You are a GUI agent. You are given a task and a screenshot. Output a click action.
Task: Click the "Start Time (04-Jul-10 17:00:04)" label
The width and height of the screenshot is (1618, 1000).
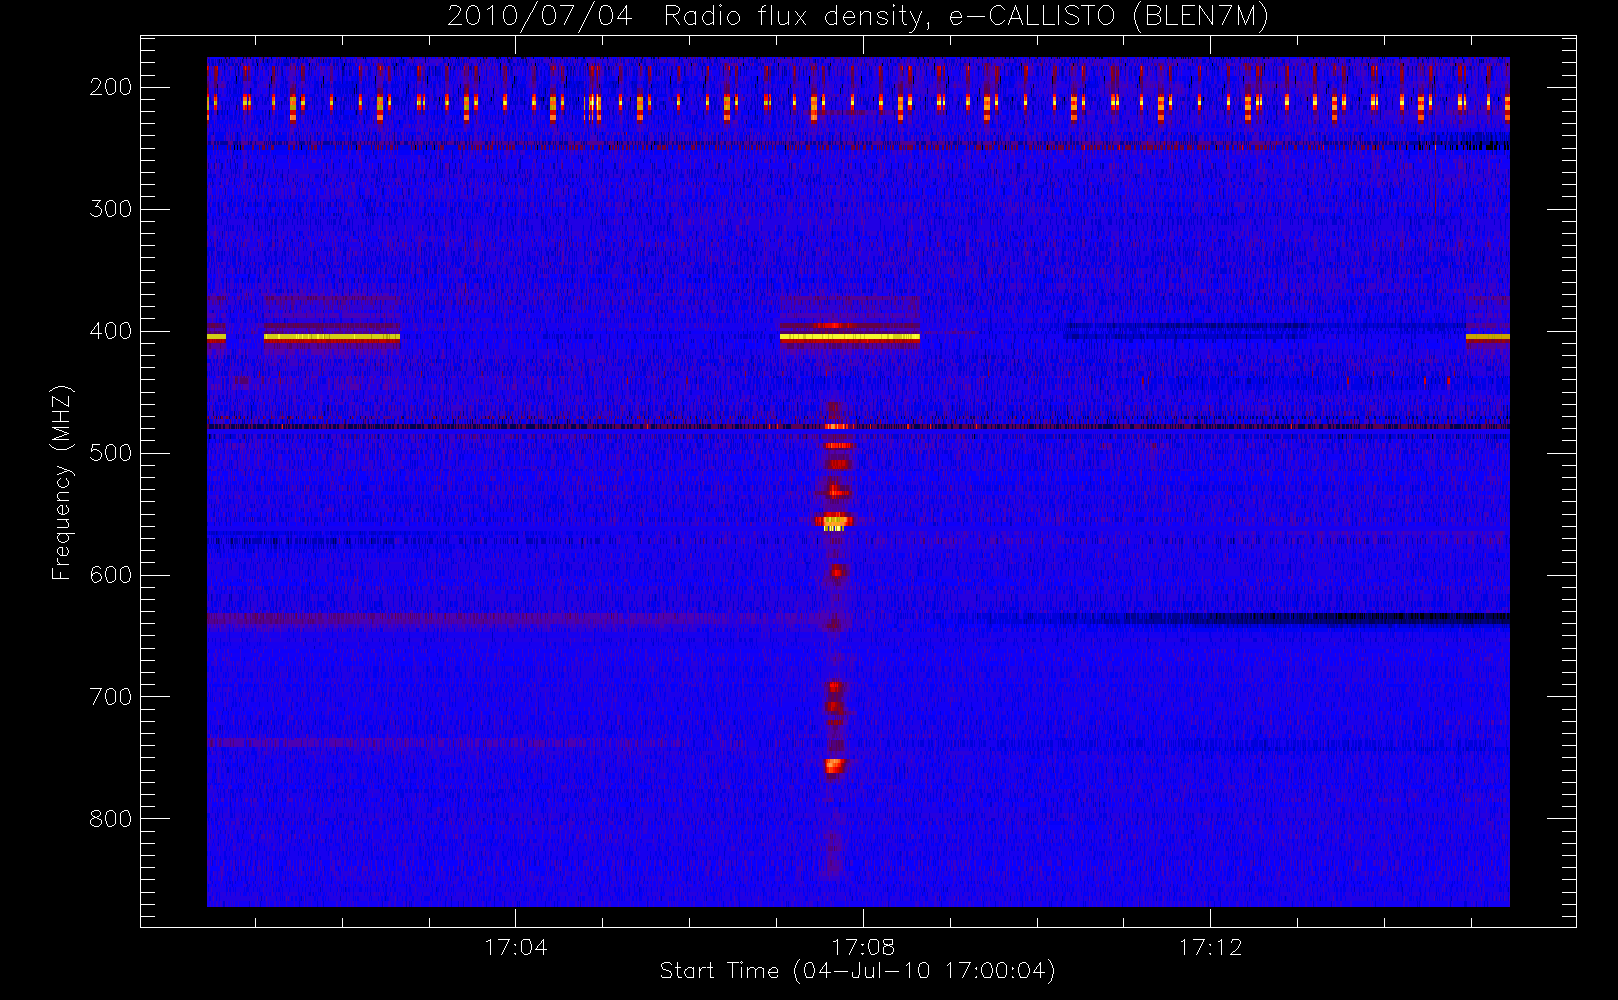click(x=858, y=971)
